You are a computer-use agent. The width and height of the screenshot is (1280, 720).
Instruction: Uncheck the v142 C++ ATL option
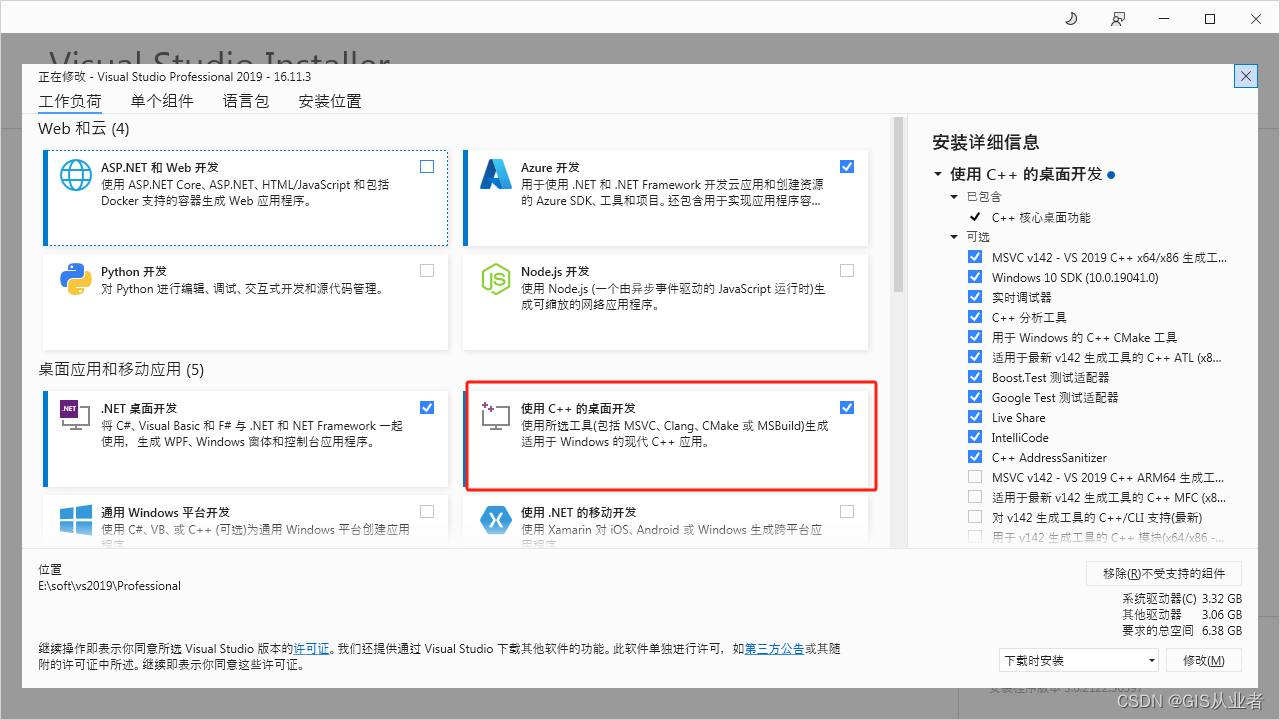click(x=975, y=357)
